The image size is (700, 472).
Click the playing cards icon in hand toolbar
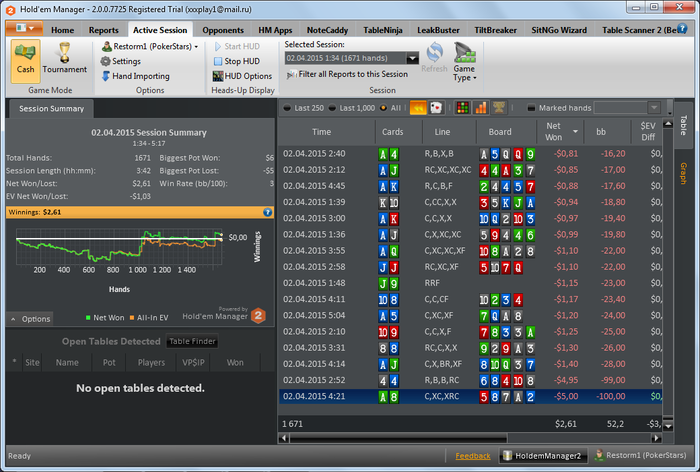point(436,108)
